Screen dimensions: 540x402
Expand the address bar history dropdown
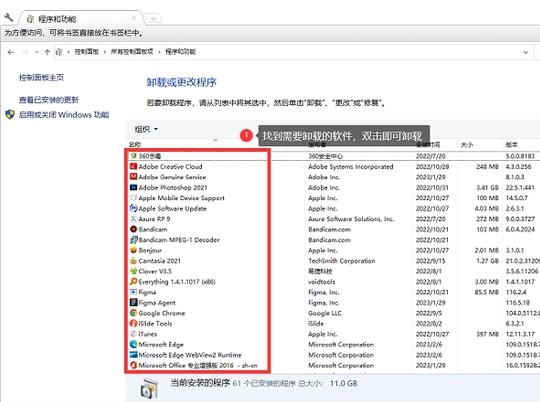(x=526, y=52)
